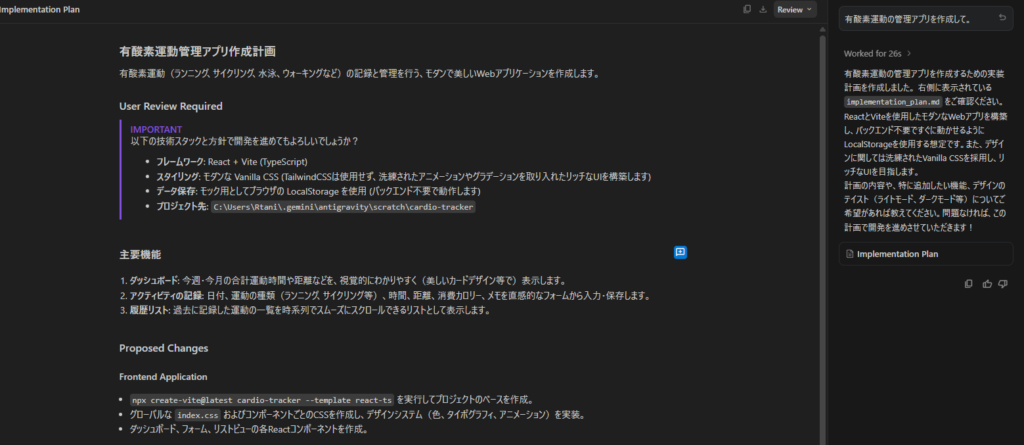Give thumbs down to the response
Screen dimensions: 1024x445
(x=1005, y=284)
